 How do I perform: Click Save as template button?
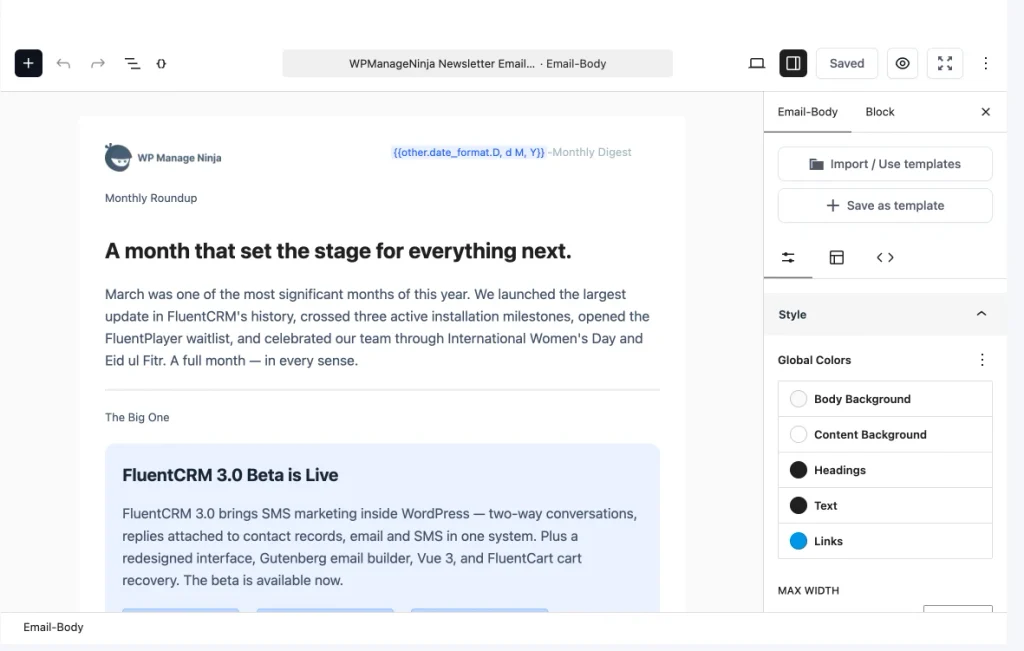885,206
